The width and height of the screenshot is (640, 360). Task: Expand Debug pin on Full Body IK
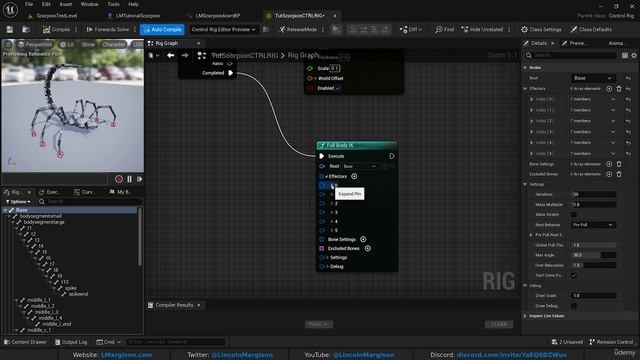coord(327,267)
